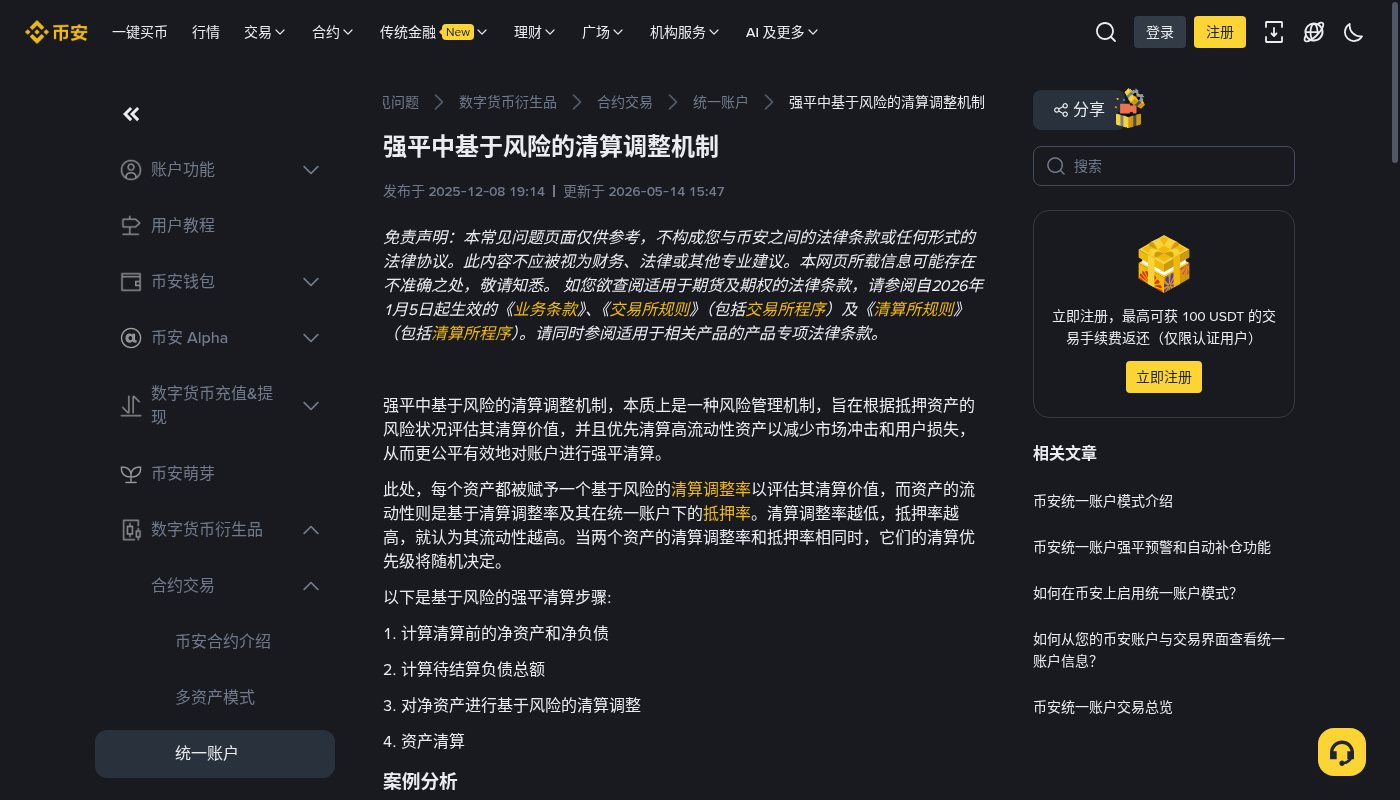Expand 币安 Alpha chevron

point(311,338)
